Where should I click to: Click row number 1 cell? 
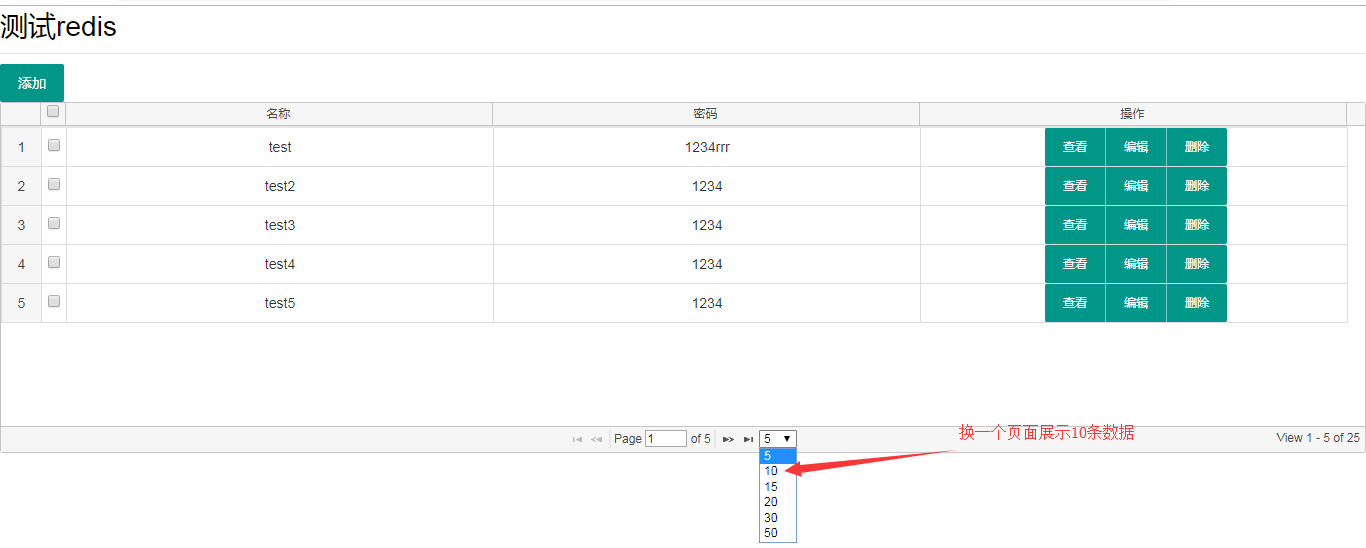point(21,147)
